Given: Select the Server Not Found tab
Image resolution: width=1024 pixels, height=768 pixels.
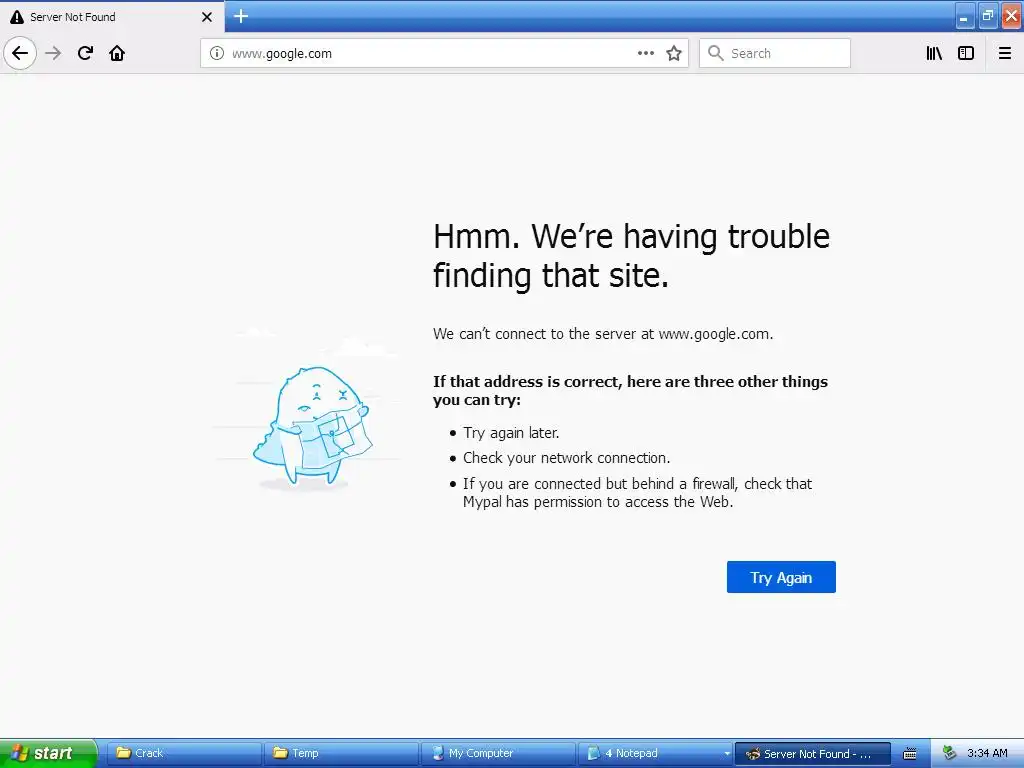Looking at the screenshot, I should (x=111, y=17).
